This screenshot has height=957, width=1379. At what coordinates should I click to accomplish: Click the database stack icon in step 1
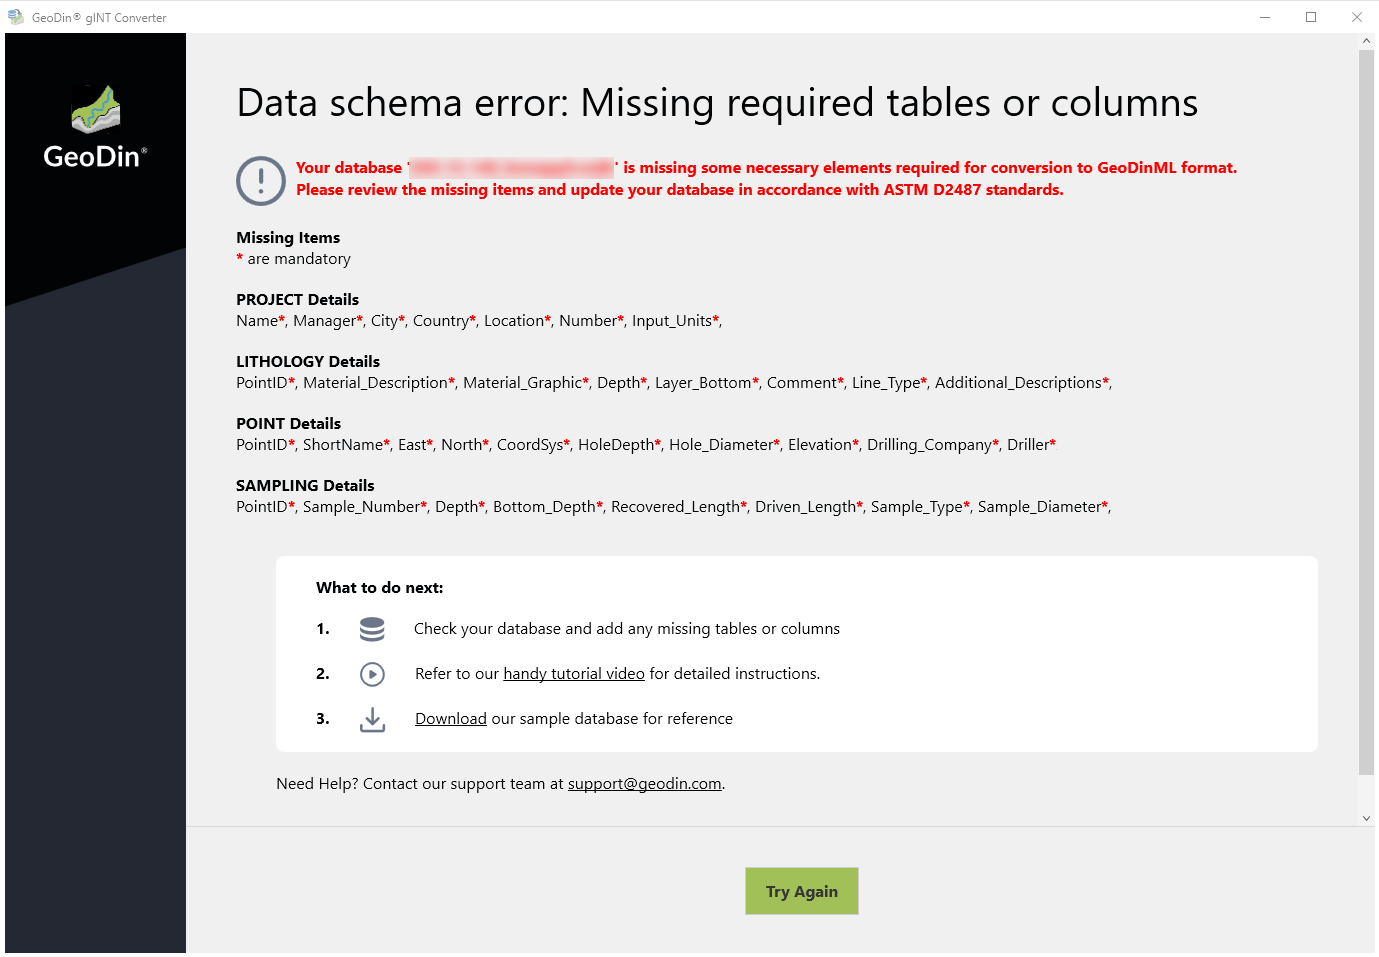pos(372,629)
